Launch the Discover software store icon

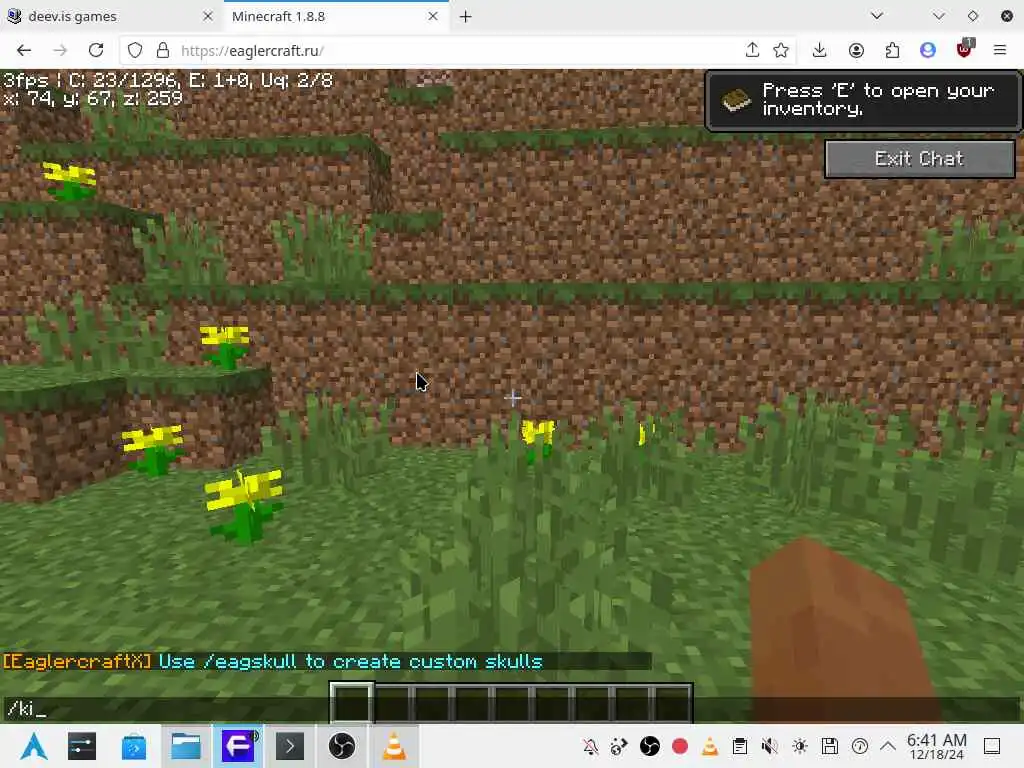click(x=134, y=746)
